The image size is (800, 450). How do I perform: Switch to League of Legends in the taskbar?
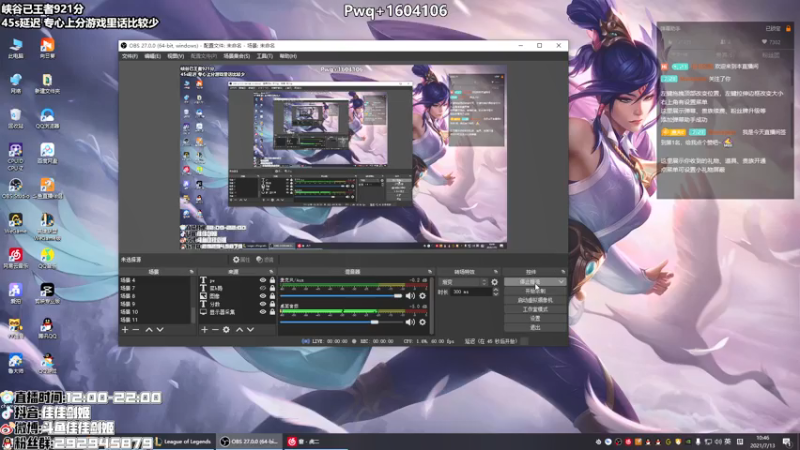(183, 441)
